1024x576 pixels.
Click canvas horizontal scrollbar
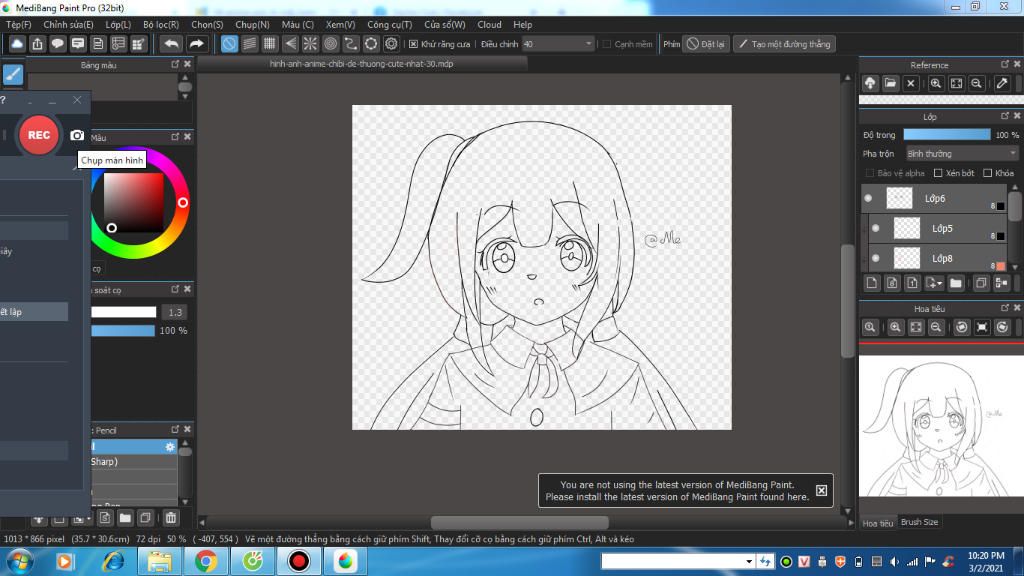point(520,522)
